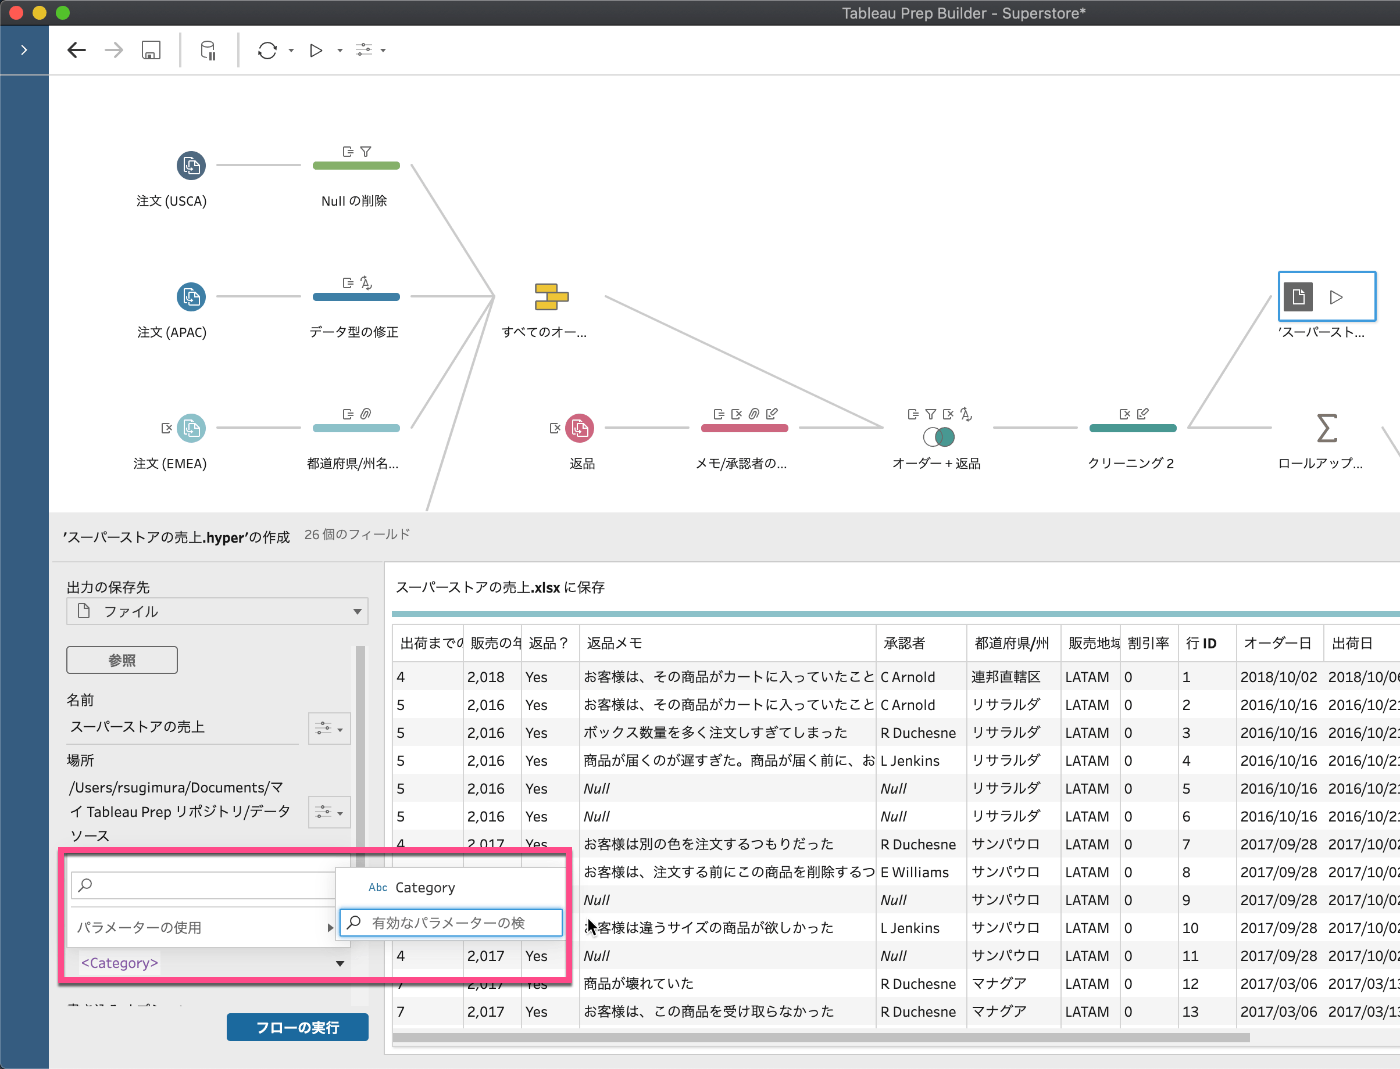Click the 返品？ column header

(x=549, y=643)
